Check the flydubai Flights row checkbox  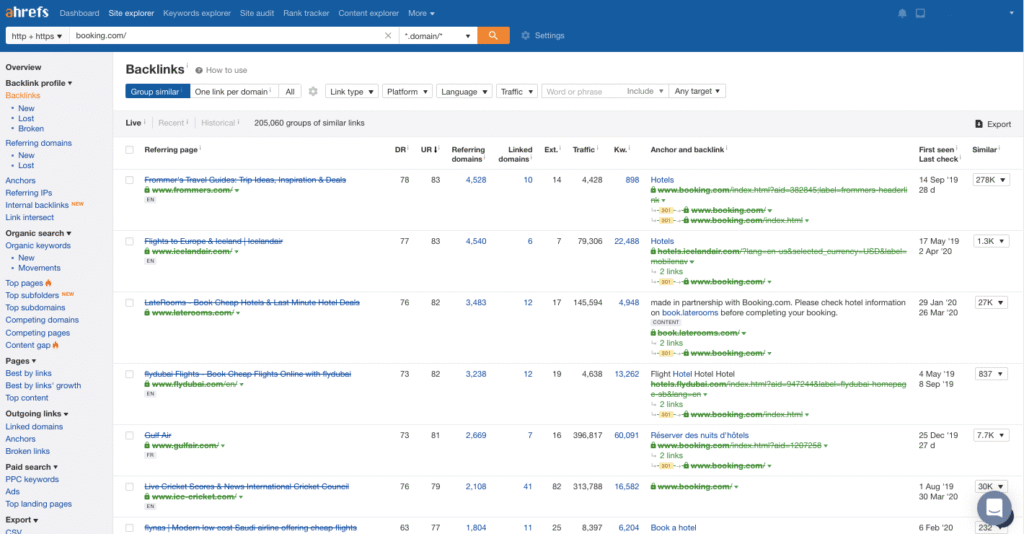click(x=129, y=375)
